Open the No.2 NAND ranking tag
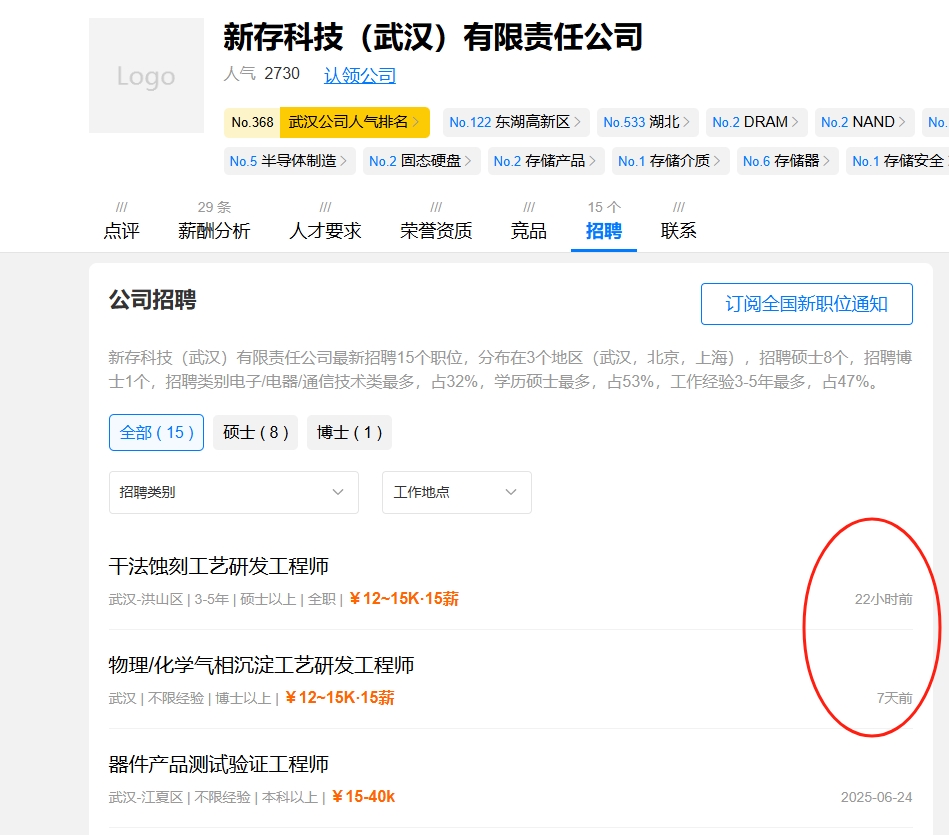Image resolution: width=949 pixels, height=835 pixels. click(x=864, y=122)
